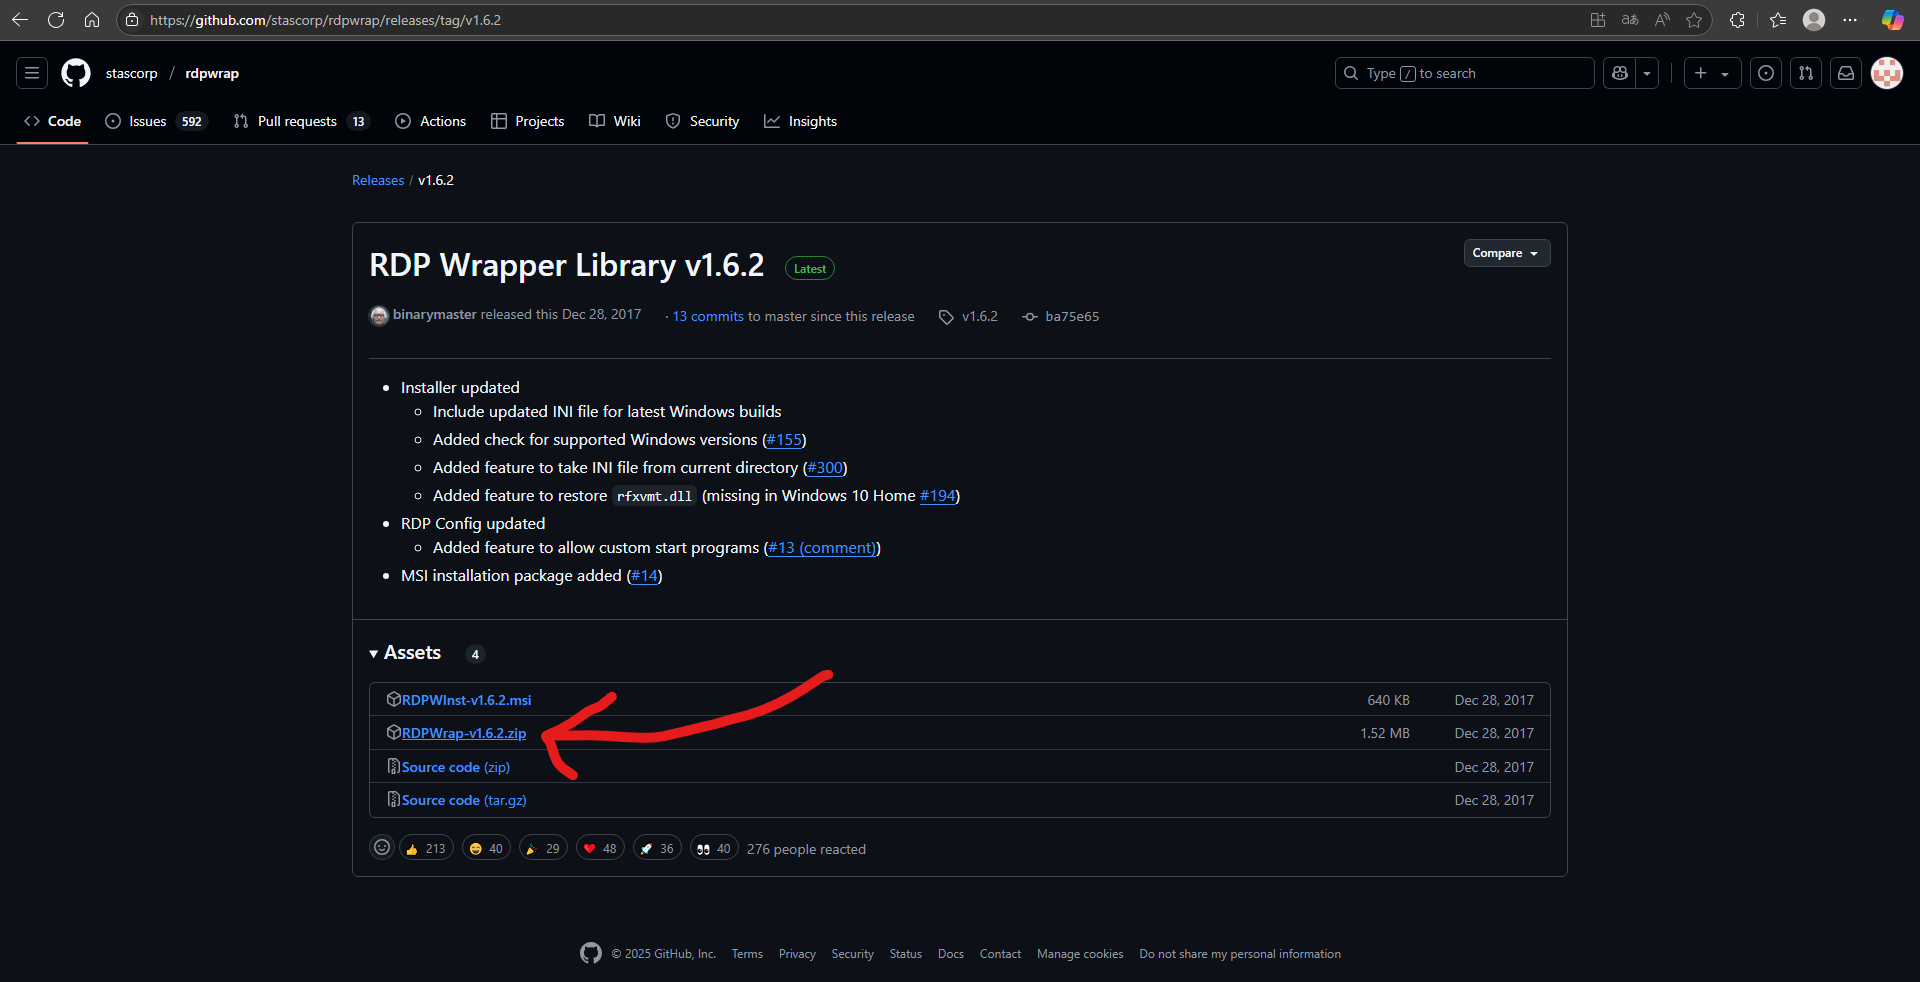Screen dimensions: 1920x982
Task: Download Source code (zip)
Action: coord(455,767)
